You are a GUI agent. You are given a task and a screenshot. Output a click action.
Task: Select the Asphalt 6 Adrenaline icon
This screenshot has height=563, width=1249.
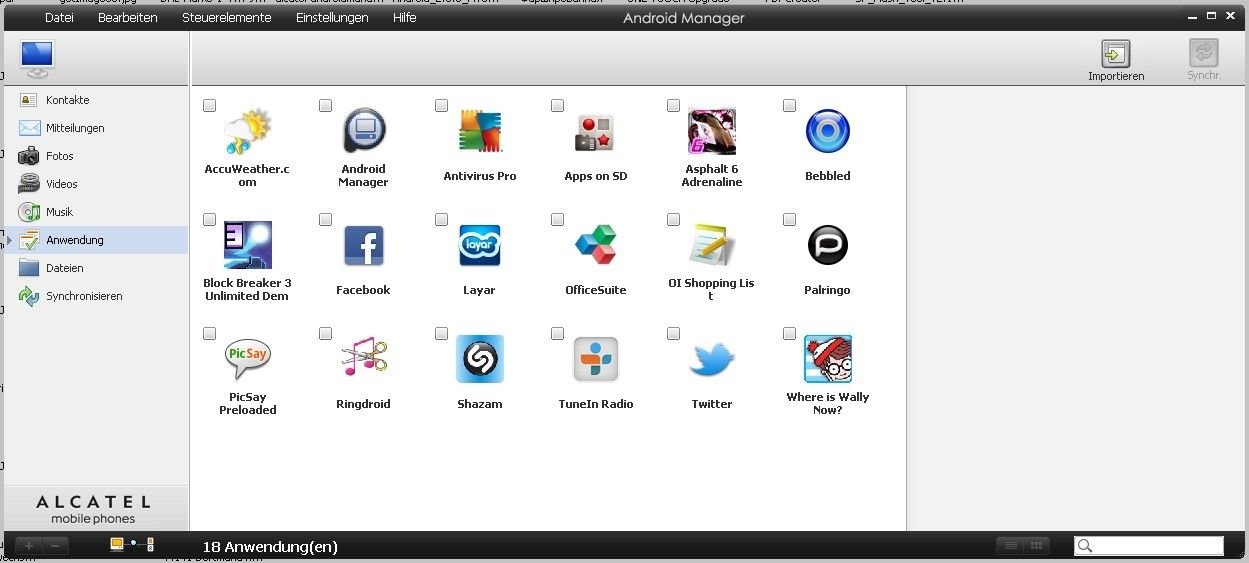click(x=711, y=131)
